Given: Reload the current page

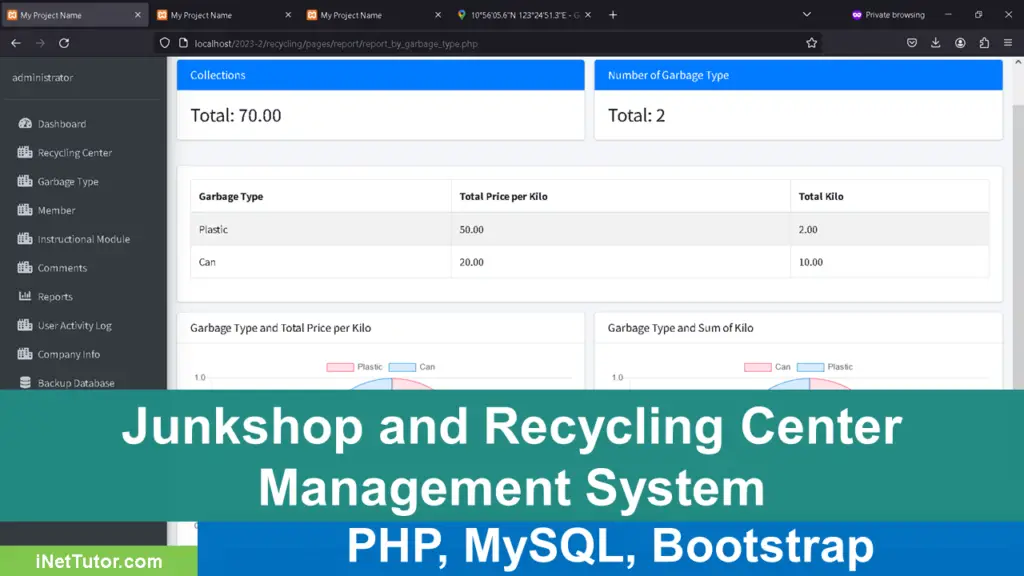Looking at the screenshot, I should 64,43.
